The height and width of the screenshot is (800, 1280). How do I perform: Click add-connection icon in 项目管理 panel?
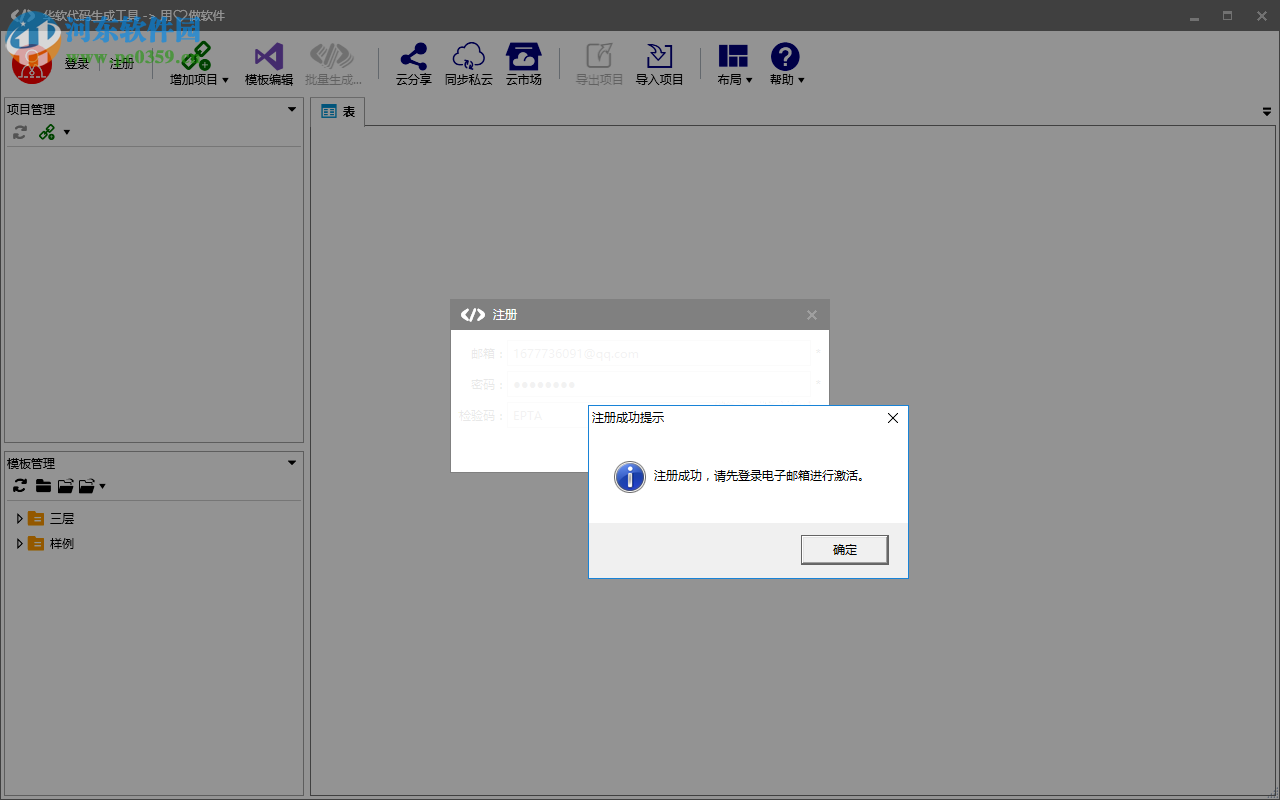(47, 132)
